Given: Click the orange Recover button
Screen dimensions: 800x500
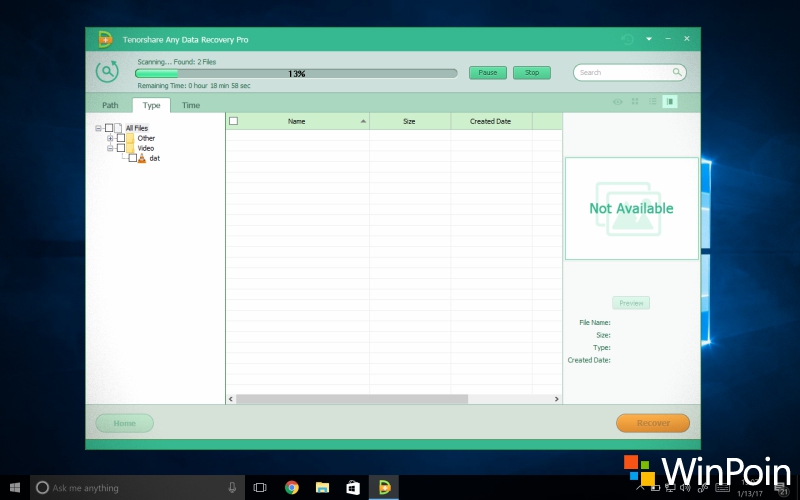Looking at the screenshot, I should pyautogui.click(x=653, y=423).
